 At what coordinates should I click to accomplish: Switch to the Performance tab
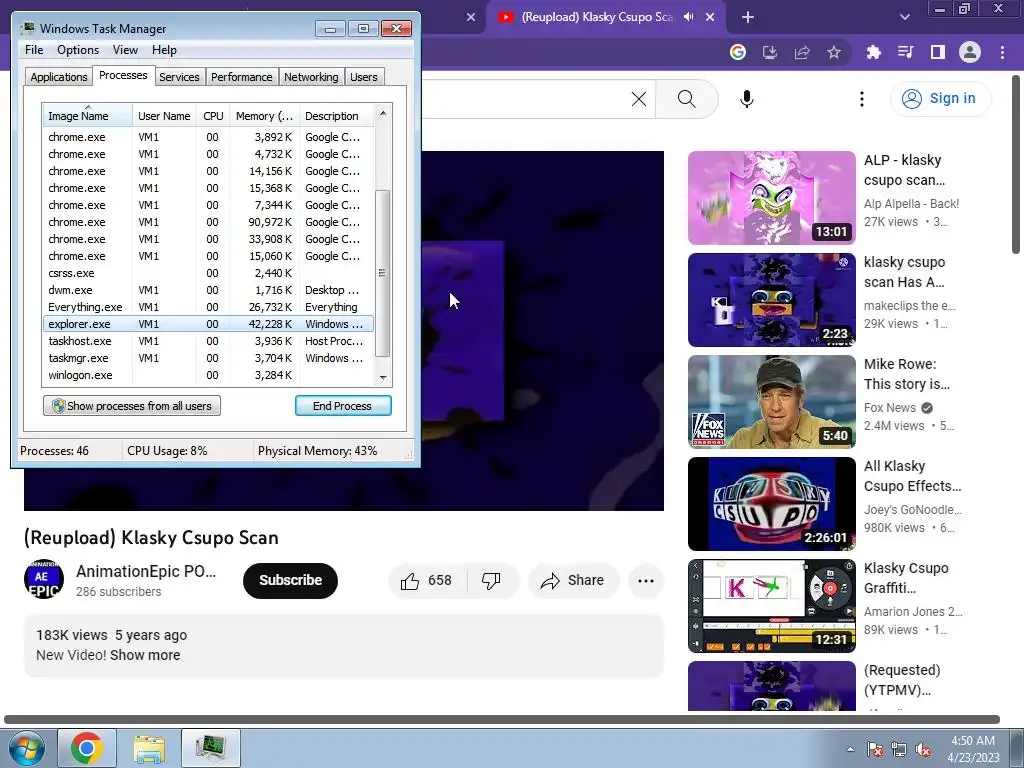241,77
